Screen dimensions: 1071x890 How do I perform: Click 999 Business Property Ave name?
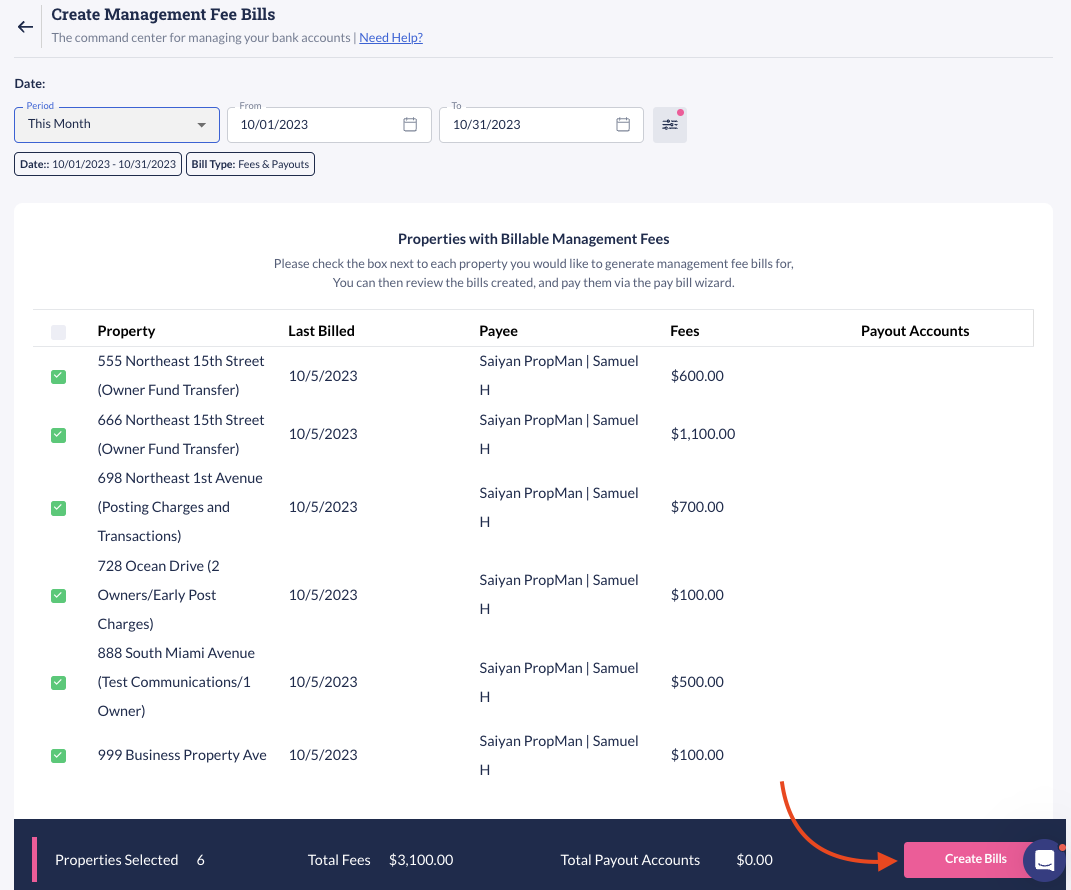[x=182, y=755]
